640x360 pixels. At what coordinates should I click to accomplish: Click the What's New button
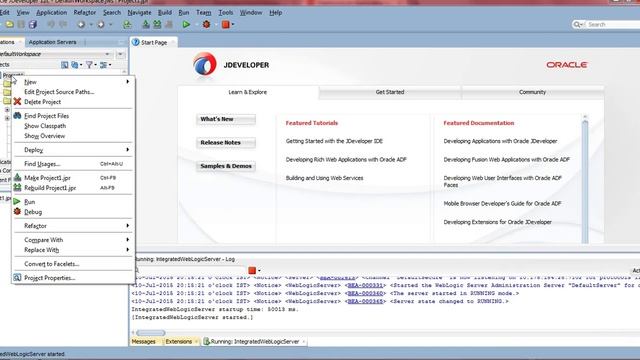pos(226,119)
